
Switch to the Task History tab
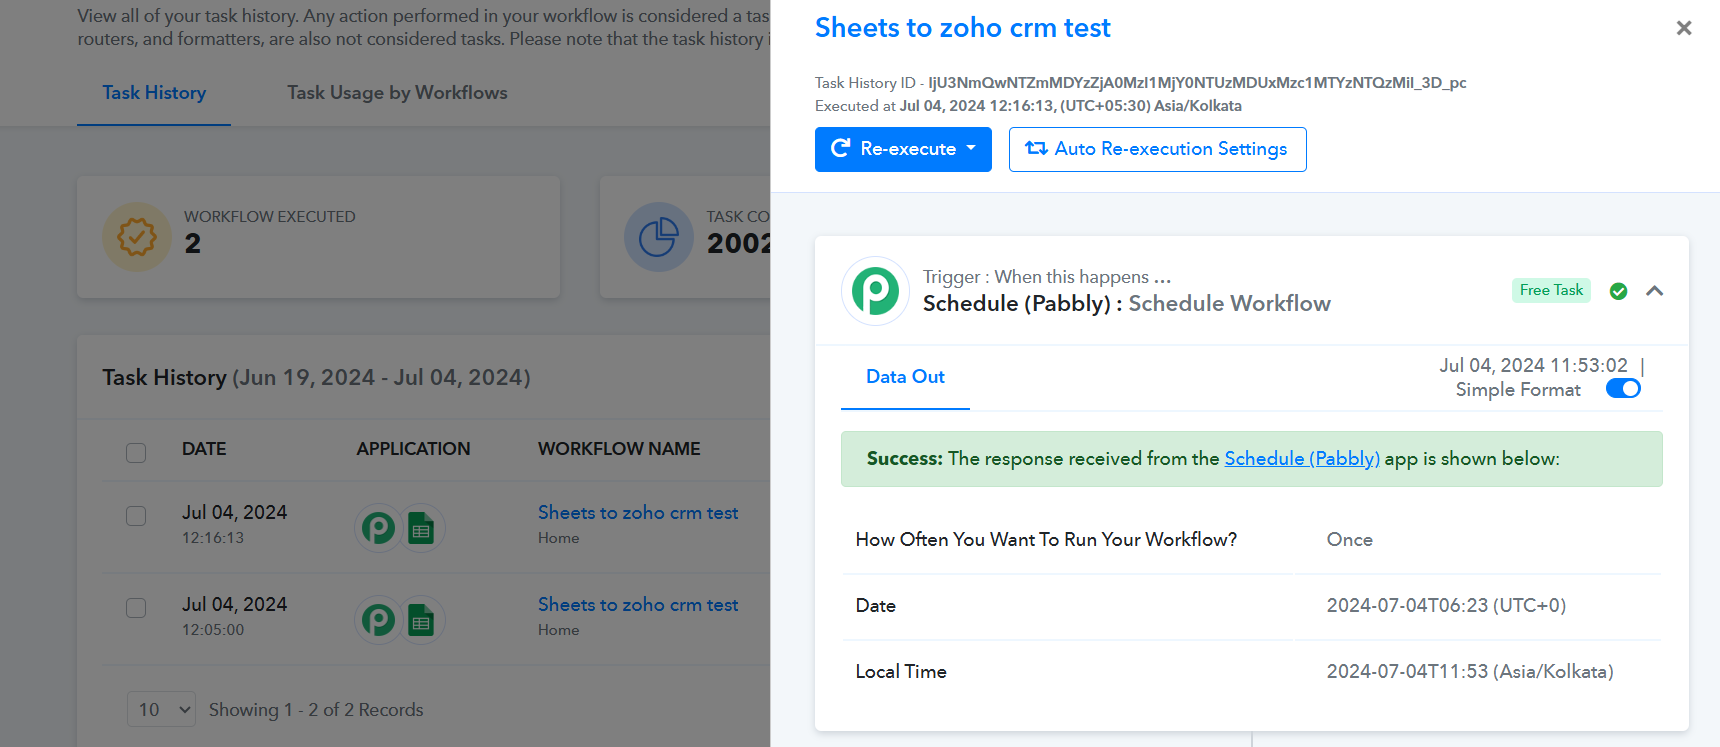(154, 93)
